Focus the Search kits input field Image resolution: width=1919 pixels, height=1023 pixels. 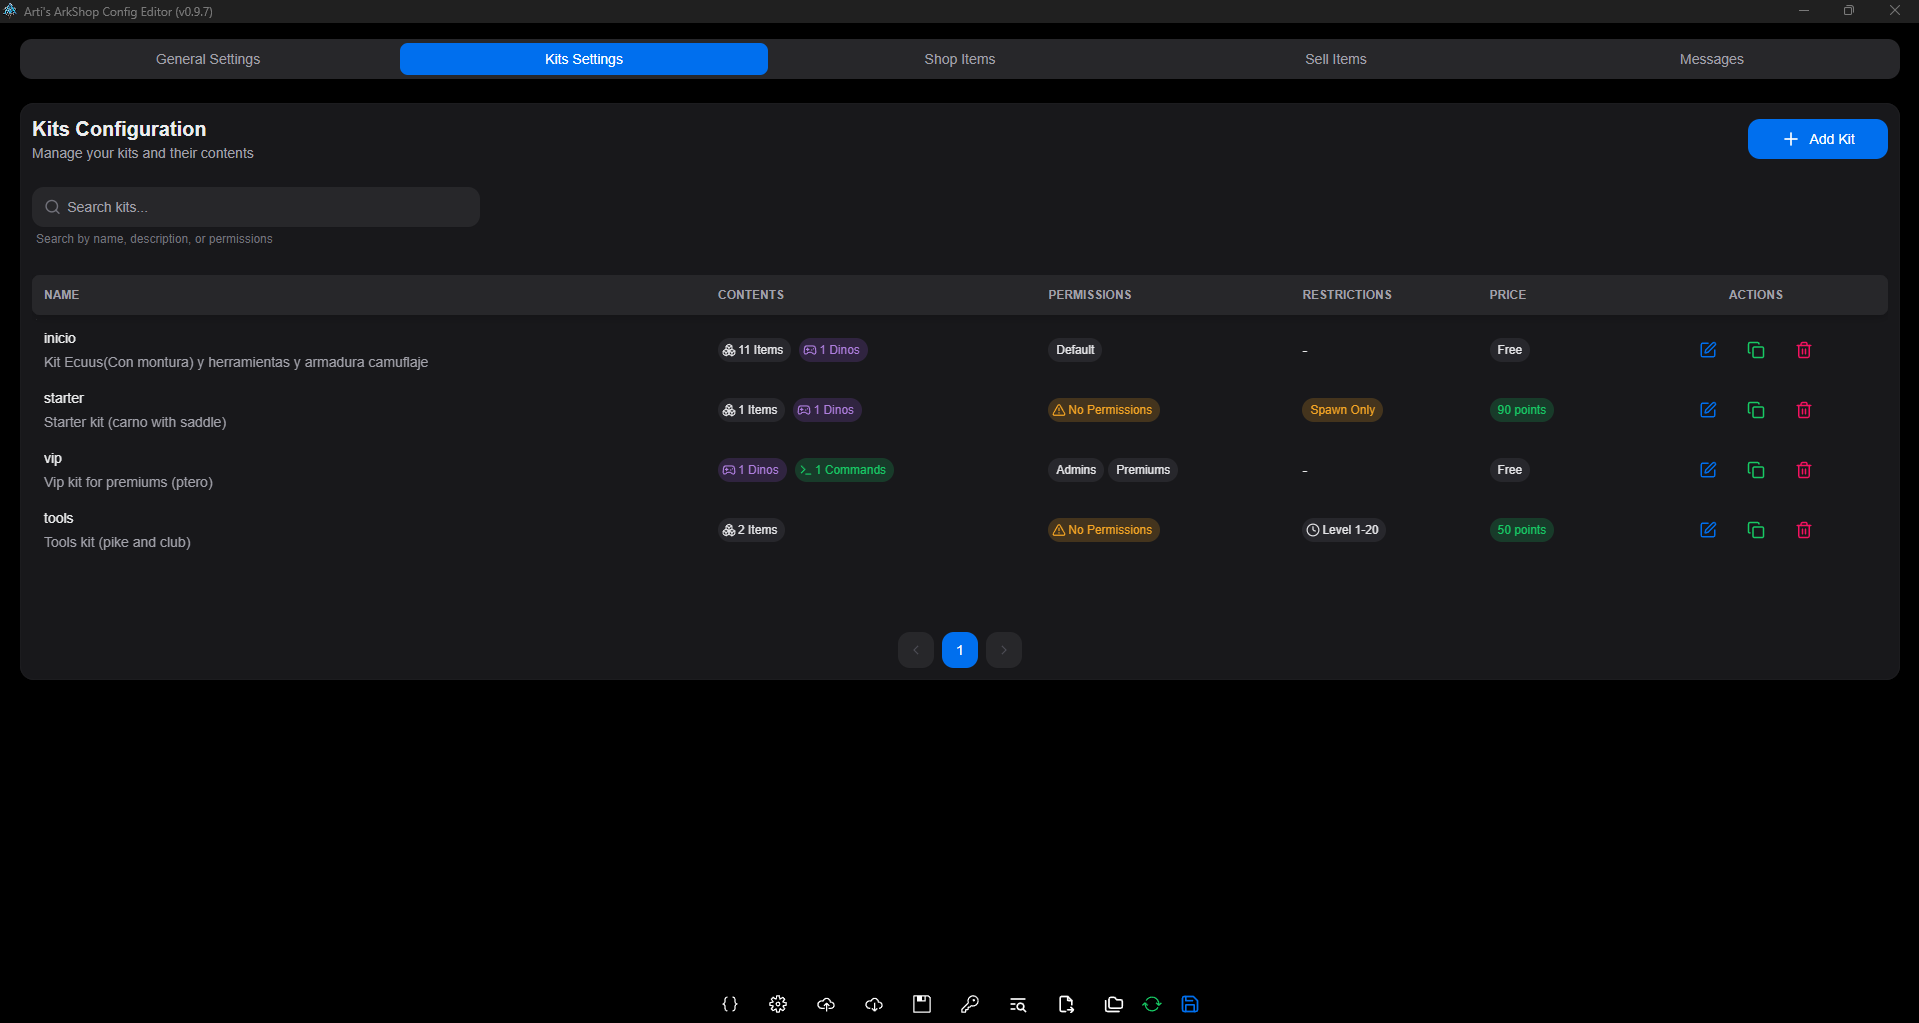[x=256, y=207]
